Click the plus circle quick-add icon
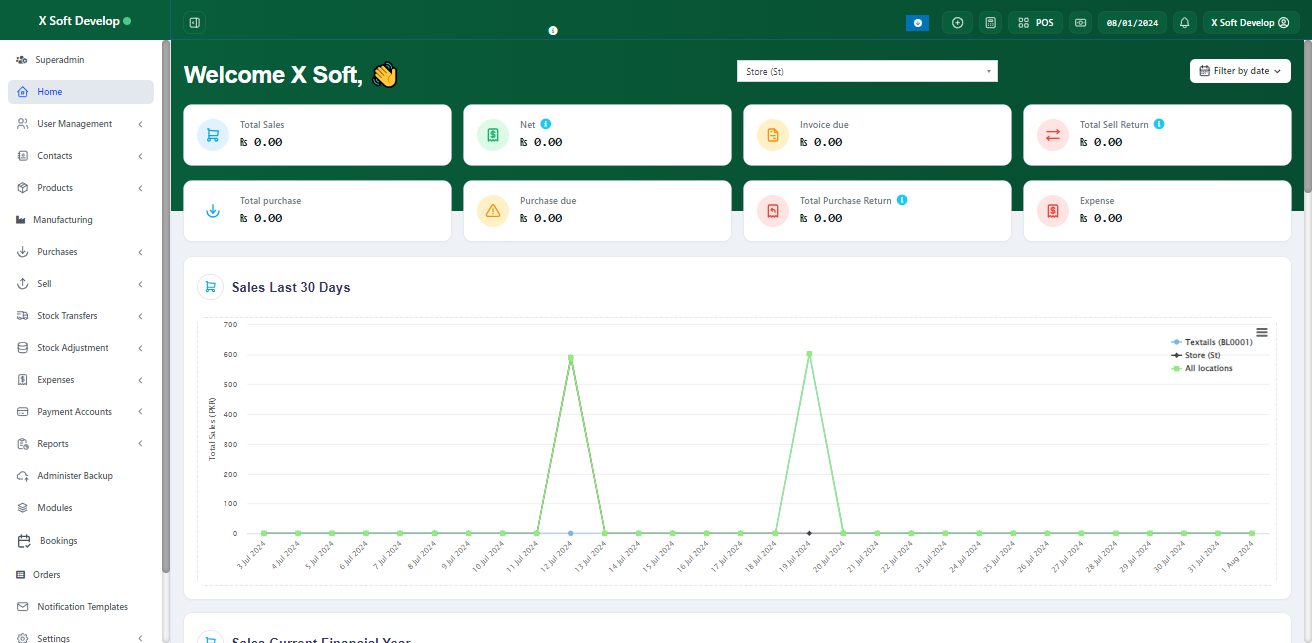The image size is (1312, 643). pyautogui.click(x=957, y=22)
